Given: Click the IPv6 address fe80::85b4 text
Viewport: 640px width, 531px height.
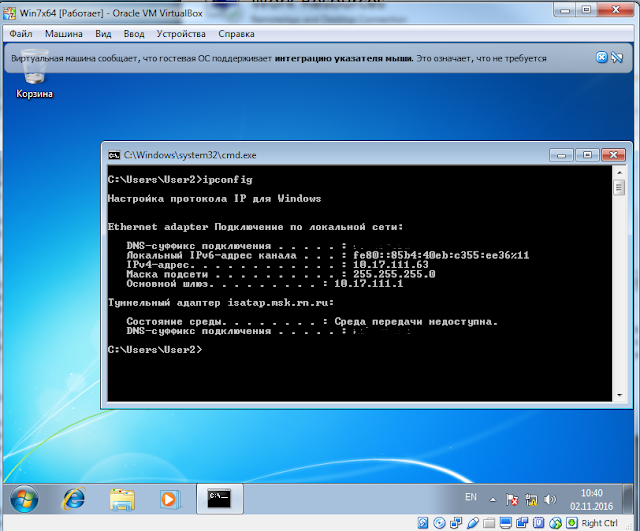Looking at the screenshot, I should (441, 255).
